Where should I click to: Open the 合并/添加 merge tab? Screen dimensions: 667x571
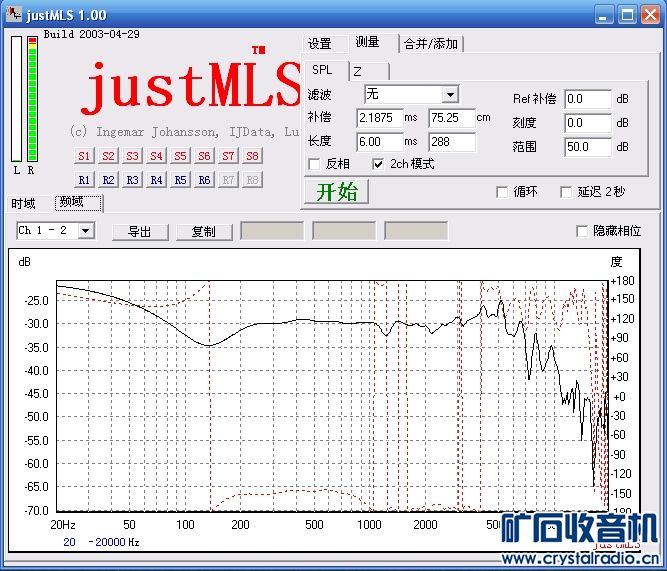coord(430,43)
